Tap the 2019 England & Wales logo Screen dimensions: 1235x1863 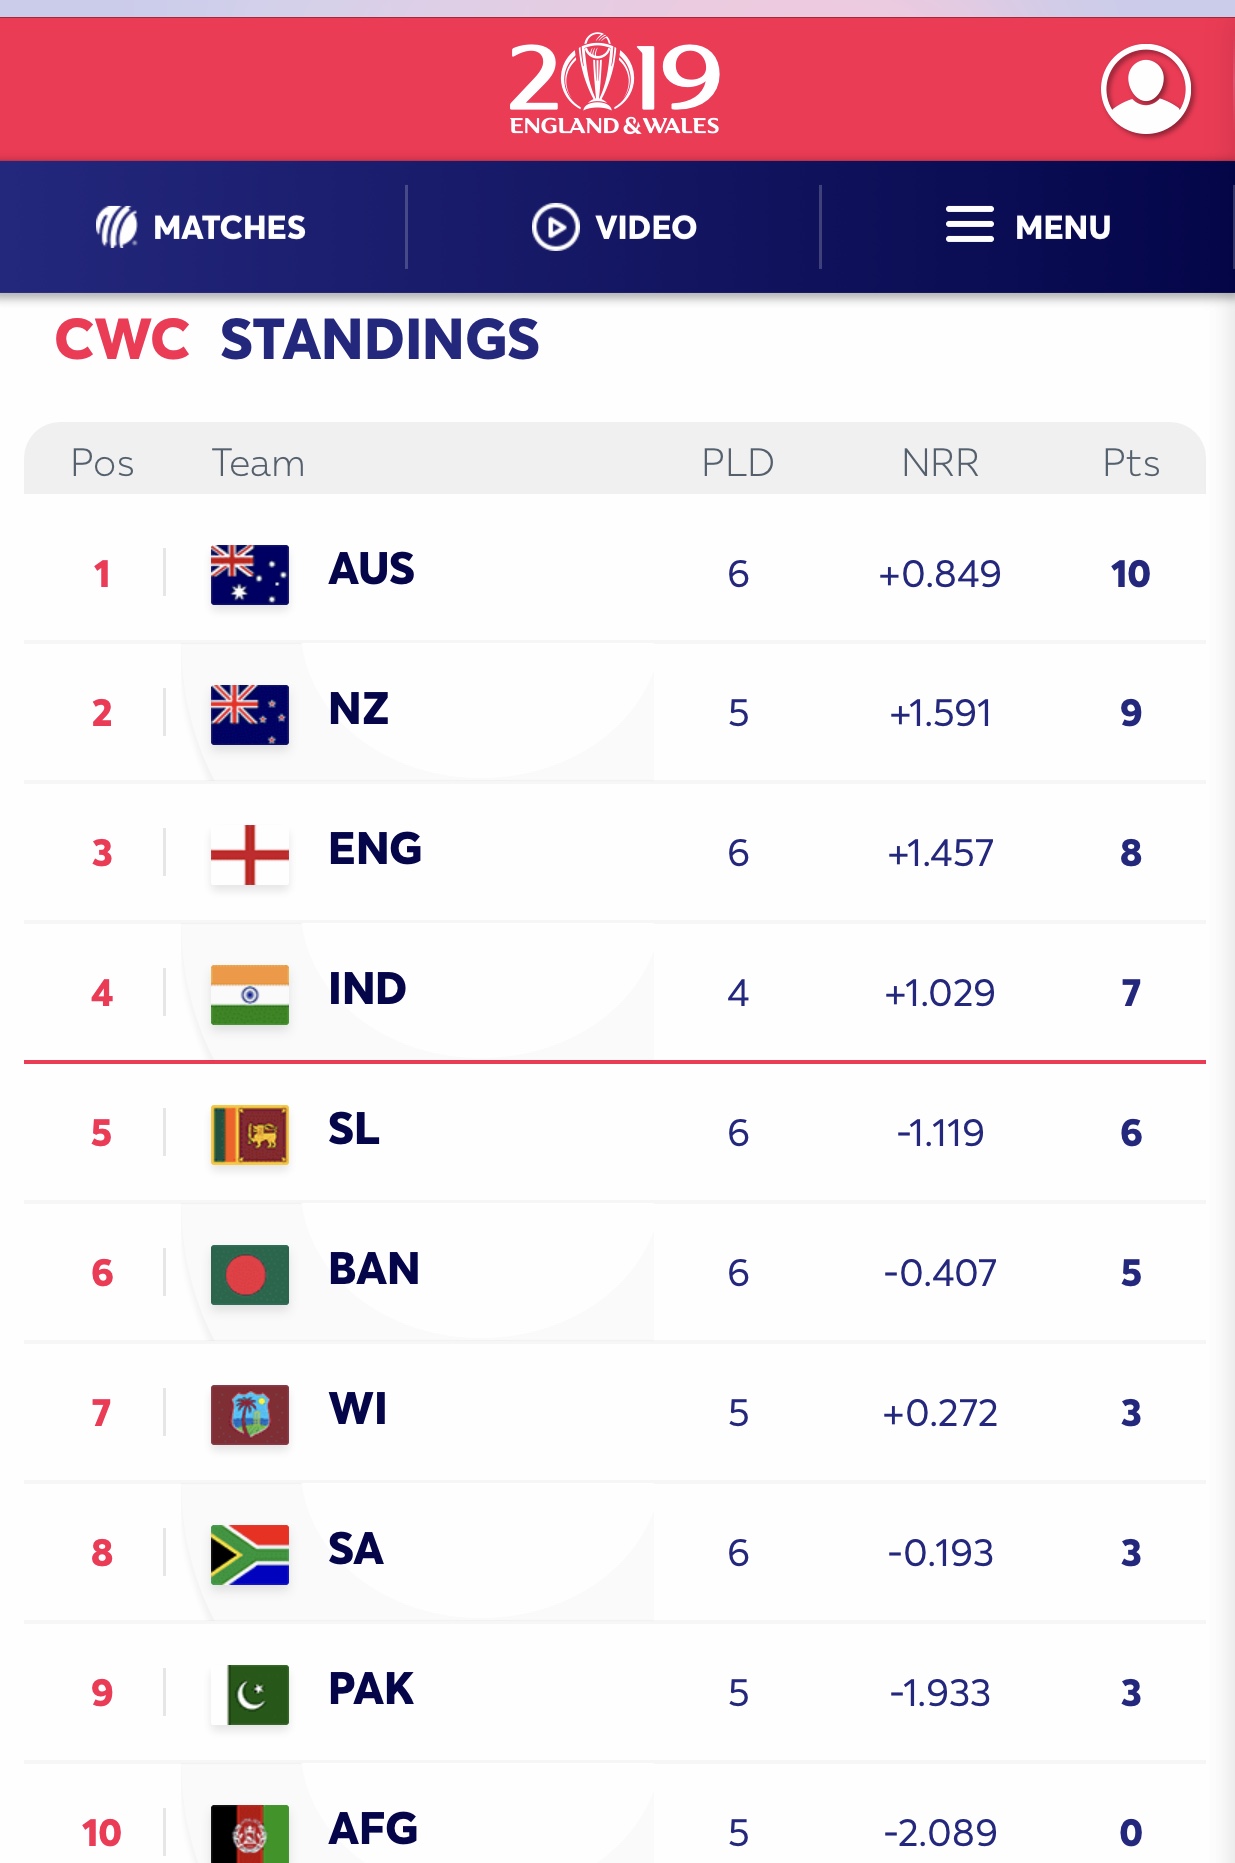pyautogui.click(x=615, y=85)
